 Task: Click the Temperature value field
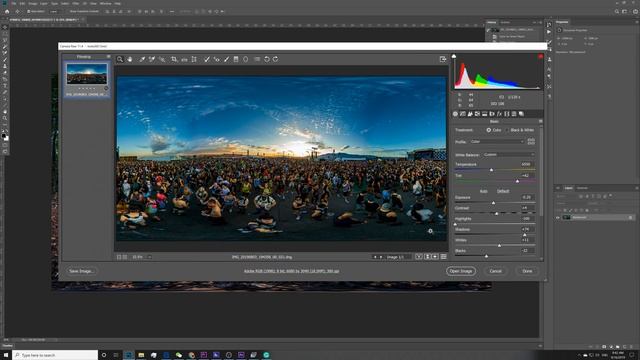(527, 164)
